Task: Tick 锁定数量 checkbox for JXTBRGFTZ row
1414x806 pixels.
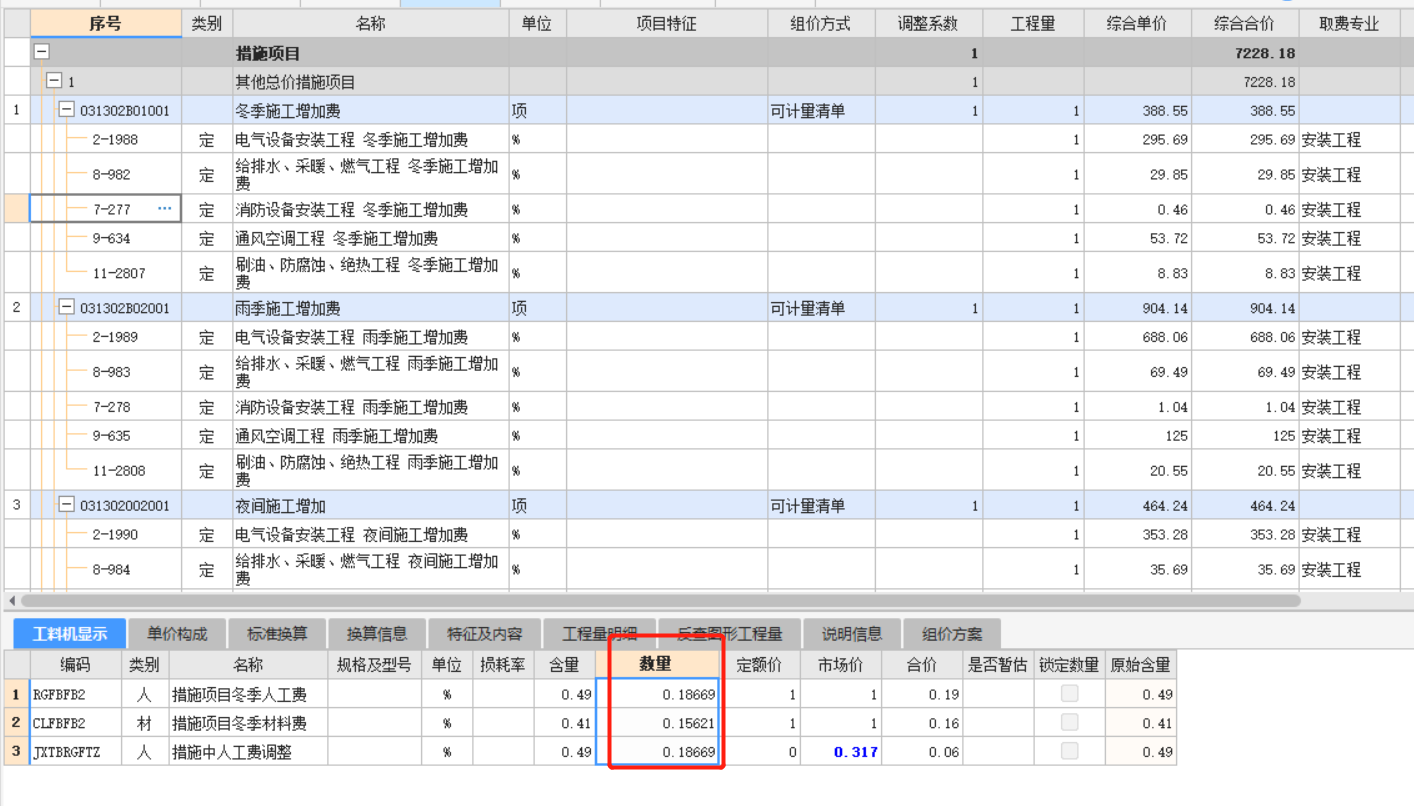Action: pyautogui.click(x=1070, y=751)
